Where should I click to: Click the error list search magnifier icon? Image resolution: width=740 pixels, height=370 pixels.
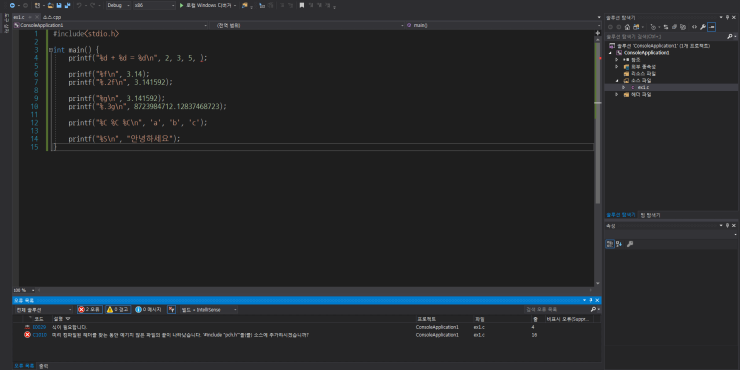point(593,310)
